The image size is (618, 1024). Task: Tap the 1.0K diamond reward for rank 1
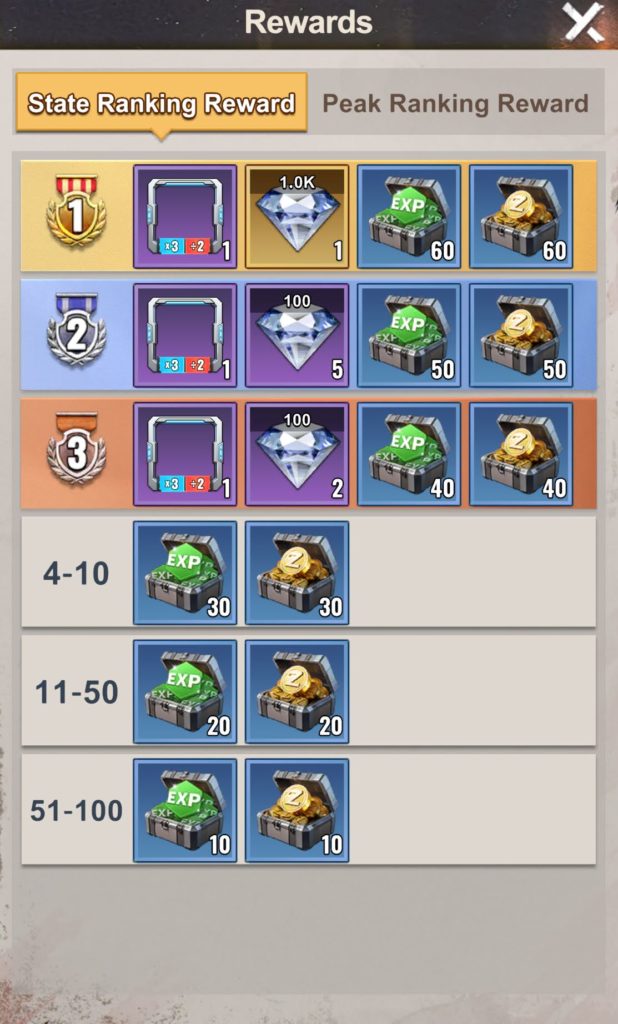click(x=297, y=216)
